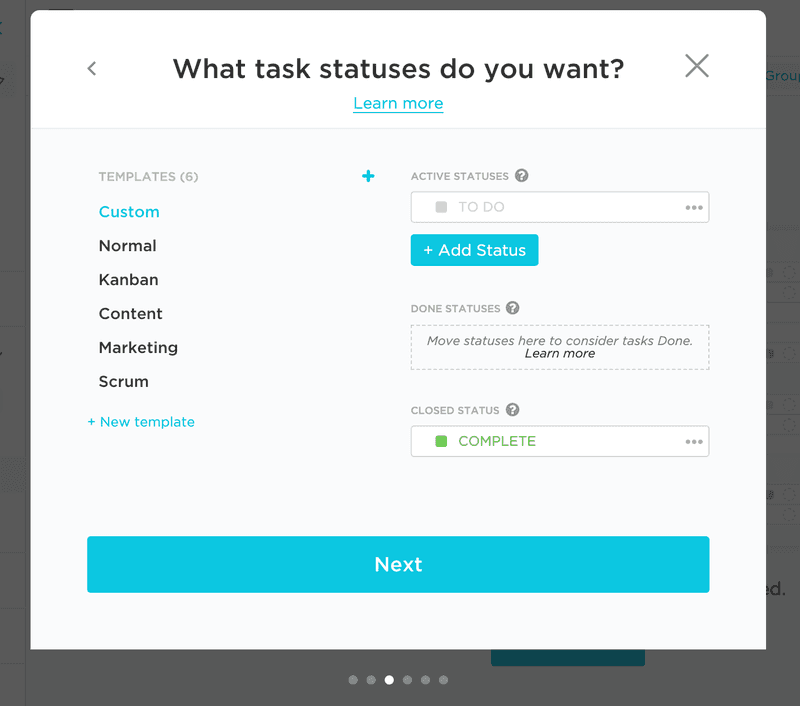Click the fourth pagination dot below the dialog
Viewport: 800px width, 706px height.
click(x=407, y=679)
